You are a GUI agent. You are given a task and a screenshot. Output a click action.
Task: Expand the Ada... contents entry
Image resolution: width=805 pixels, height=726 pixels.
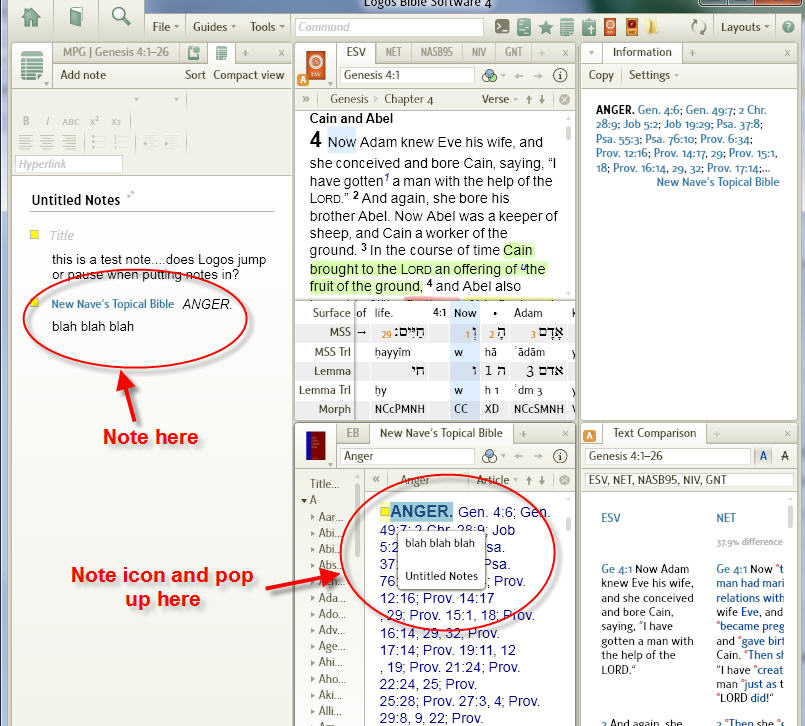pos(313,598)
